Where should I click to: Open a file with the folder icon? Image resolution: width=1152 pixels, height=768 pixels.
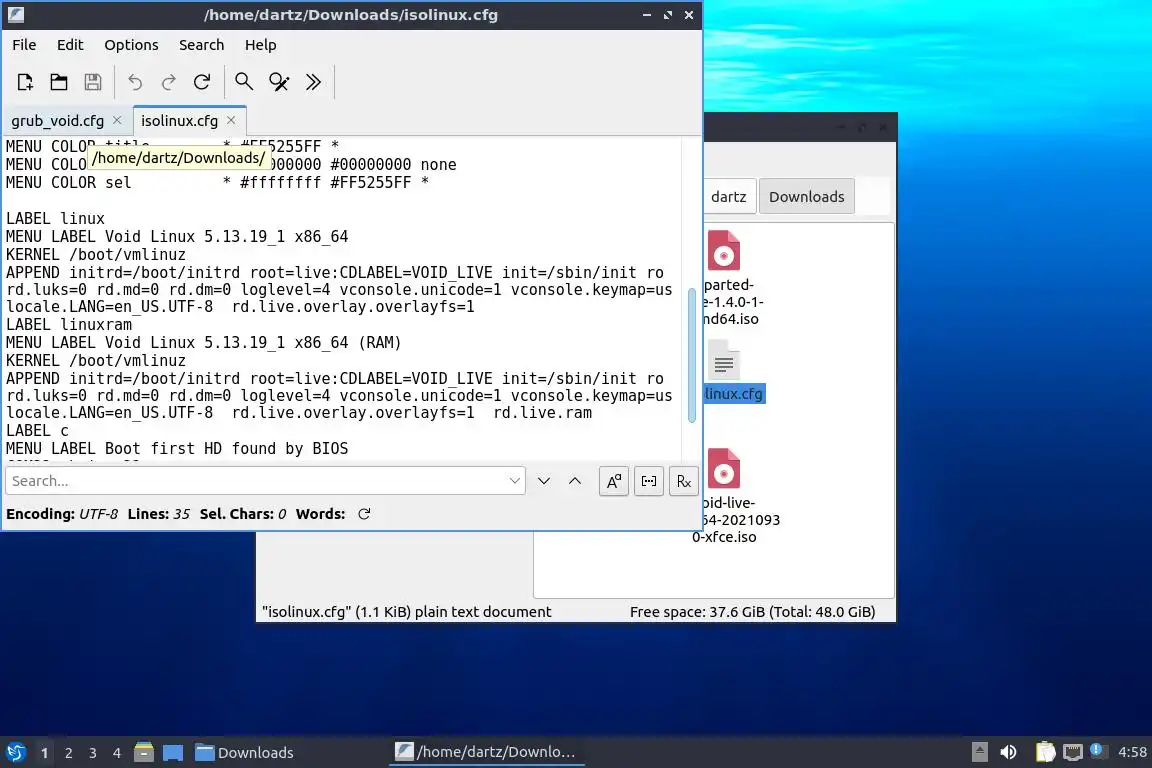click(59, 82)
